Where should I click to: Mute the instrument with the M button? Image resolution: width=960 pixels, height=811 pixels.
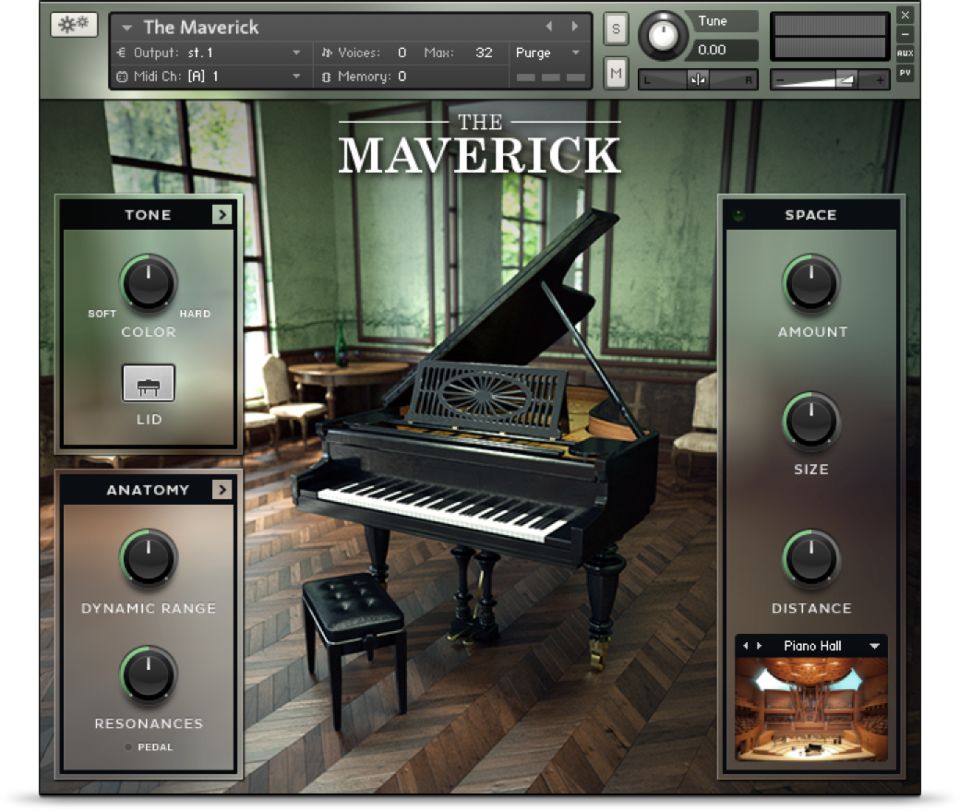click(615, 72)
